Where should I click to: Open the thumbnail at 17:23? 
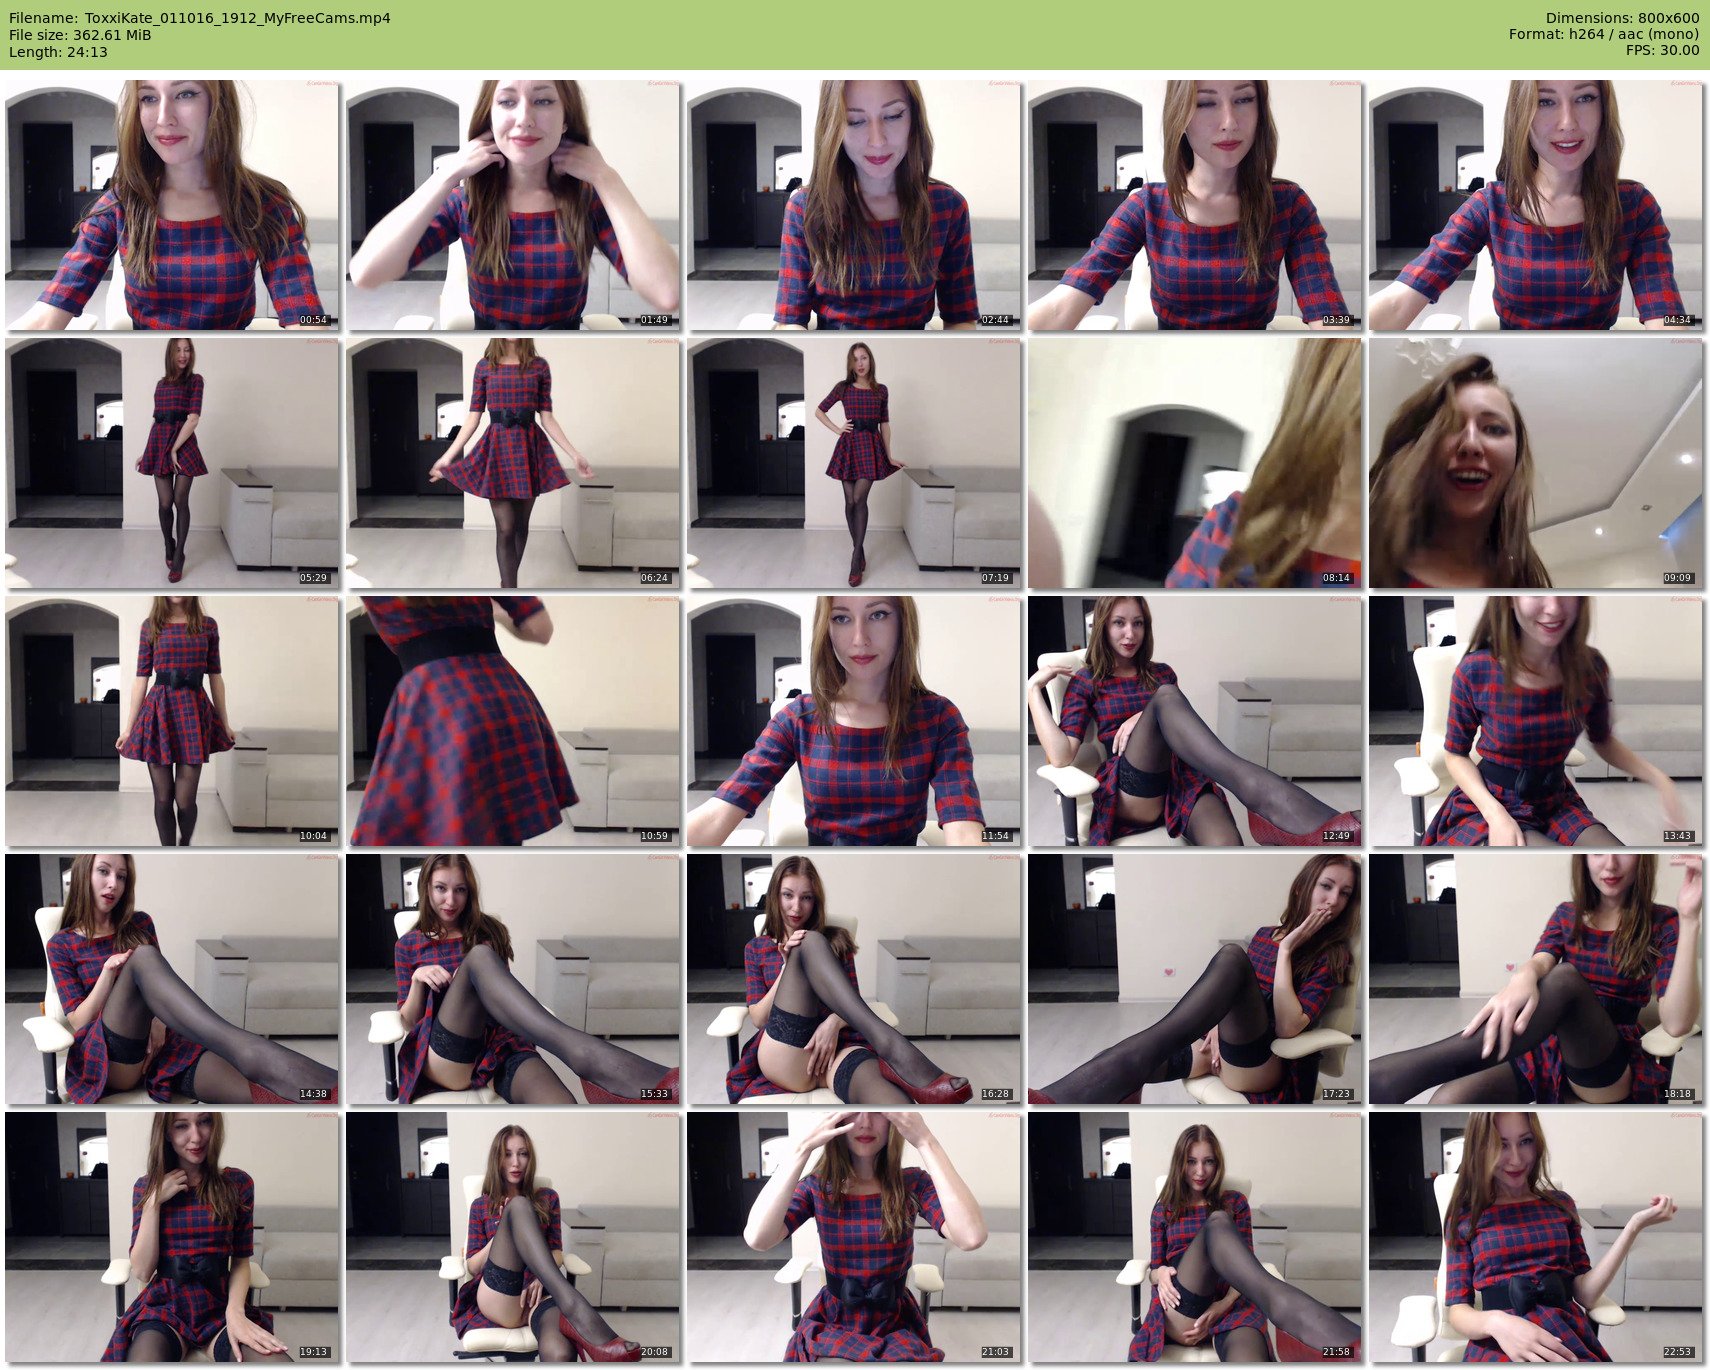[1195, 979]
